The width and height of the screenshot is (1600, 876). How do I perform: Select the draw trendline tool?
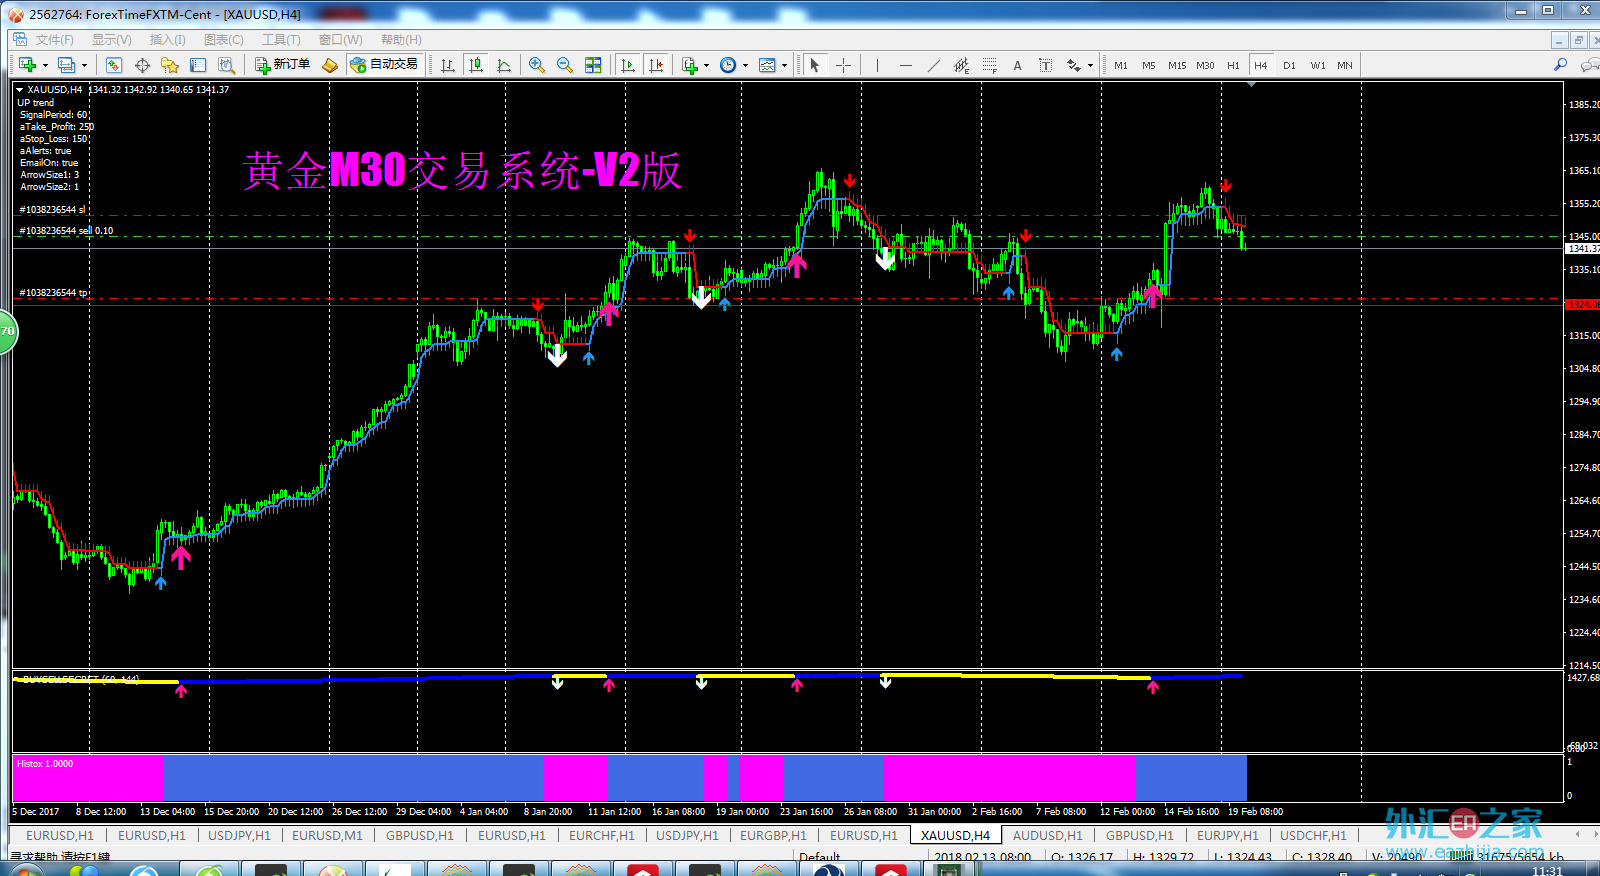tap(933, 65)
